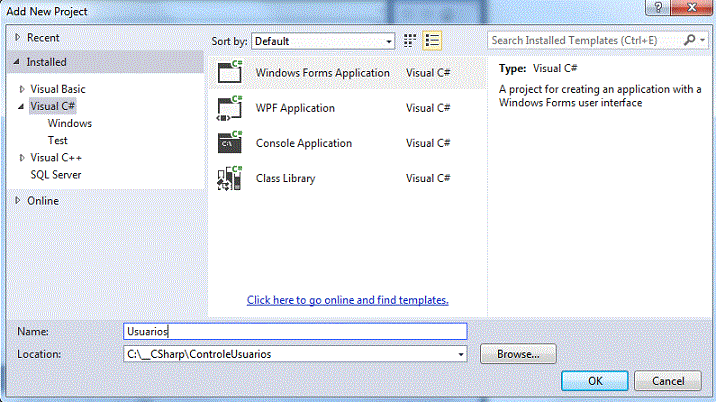Viewport: 716px width, 402px height.
Task: Click the search magnifier icon
Action: click(x=690, y=40)
